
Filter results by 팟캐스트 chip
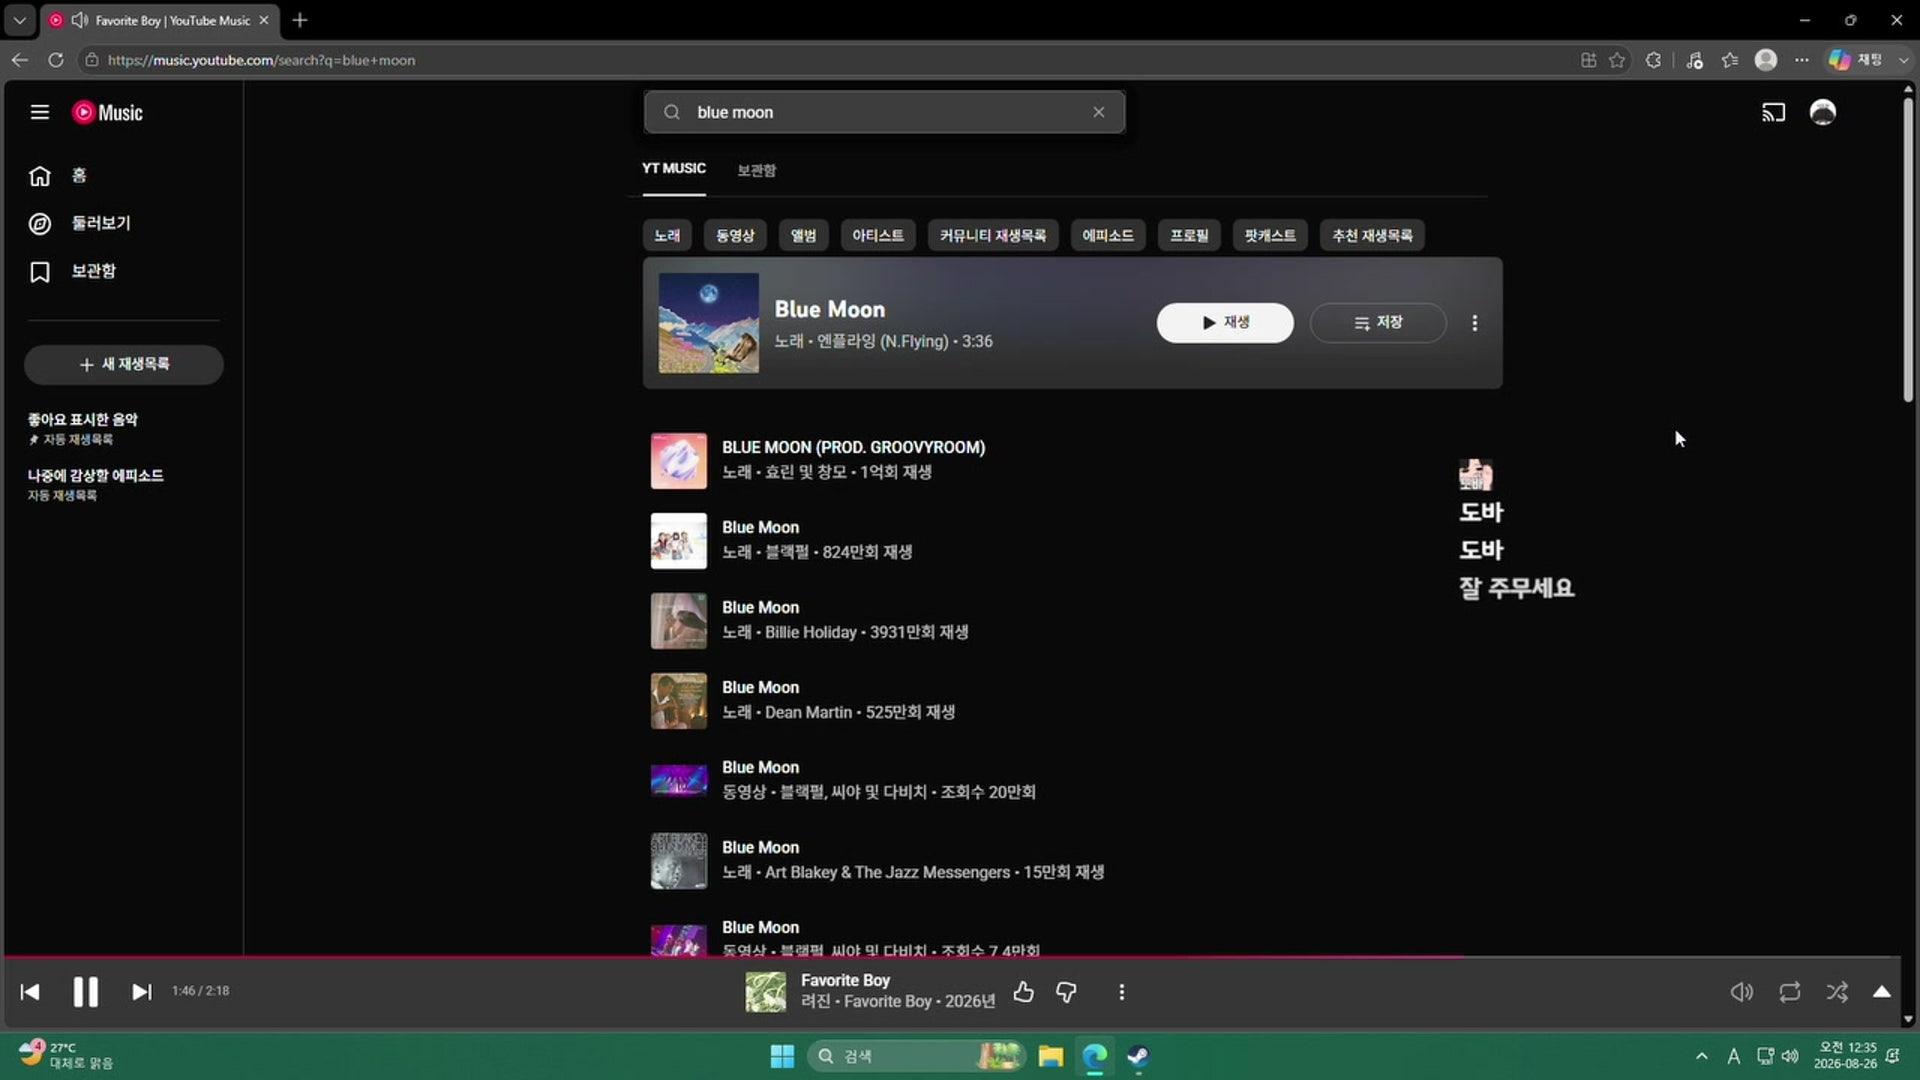click(x=1270, y=236)
